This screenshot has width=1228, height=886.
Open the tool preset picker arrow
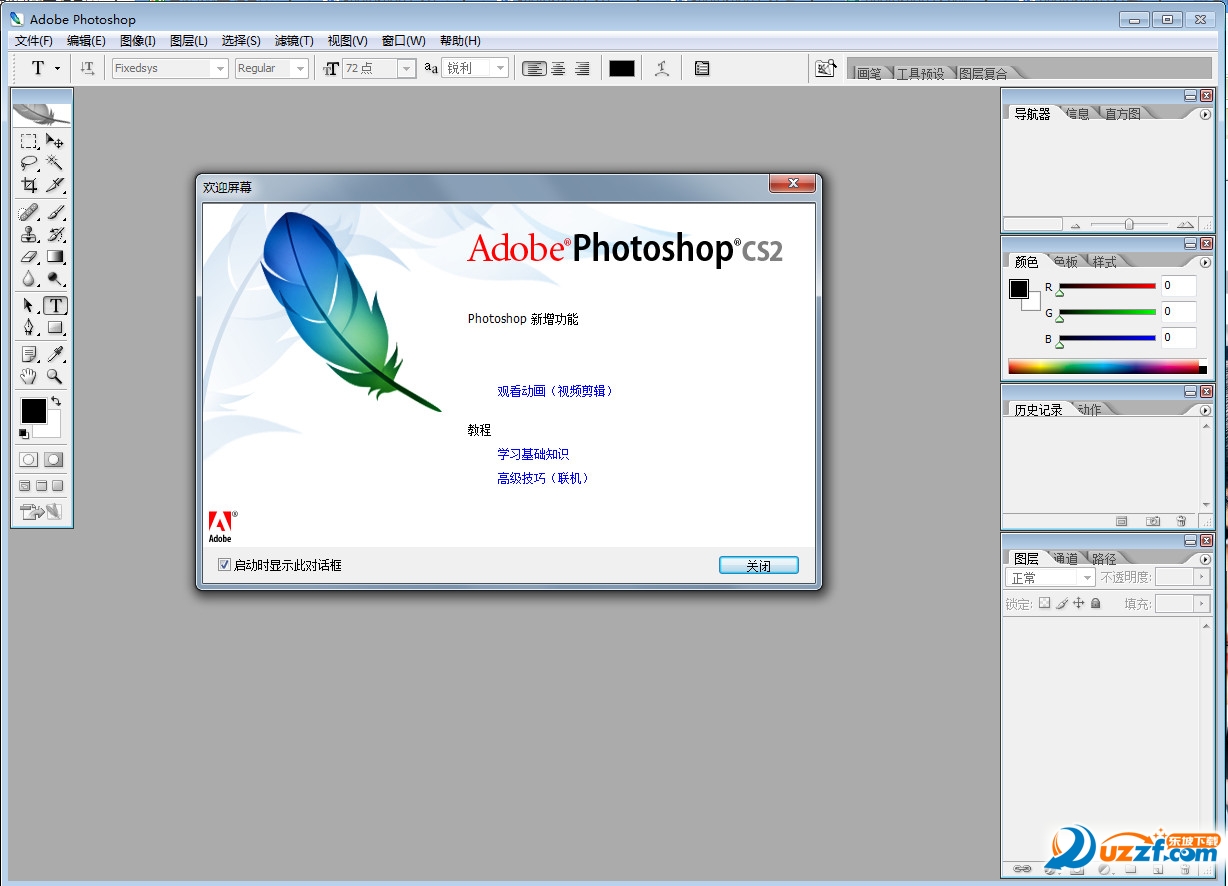click(x=57, y=68)
